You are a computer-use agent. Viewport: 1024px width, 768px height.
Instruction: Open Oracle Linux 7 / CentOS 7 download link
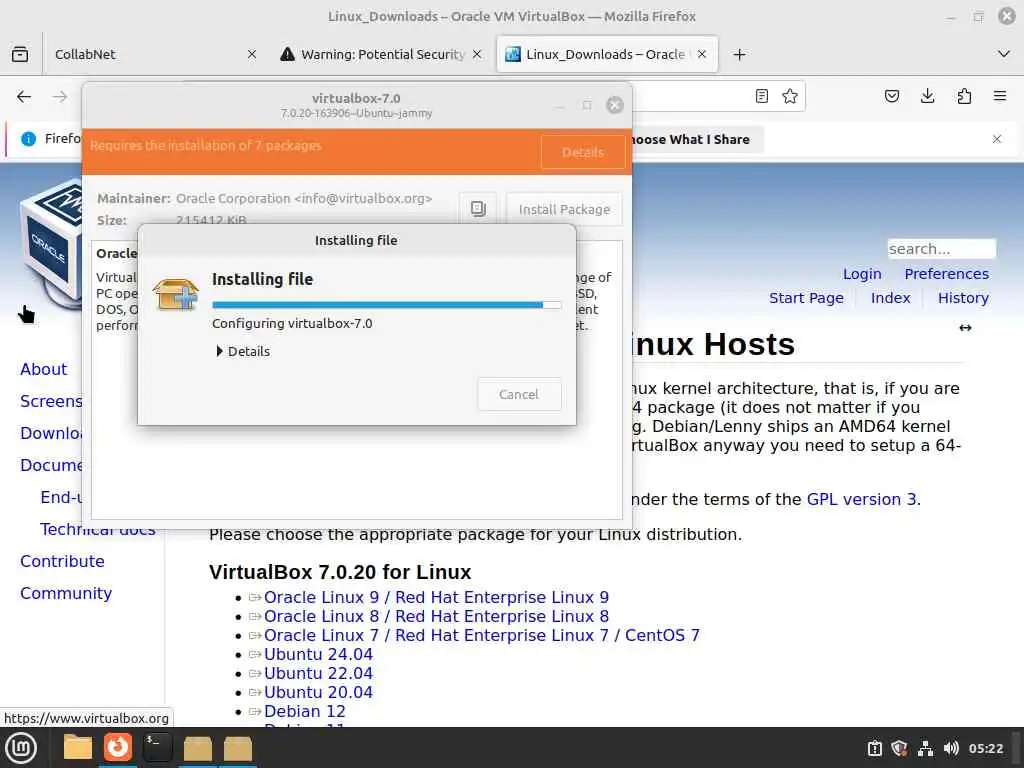(481, 635)
